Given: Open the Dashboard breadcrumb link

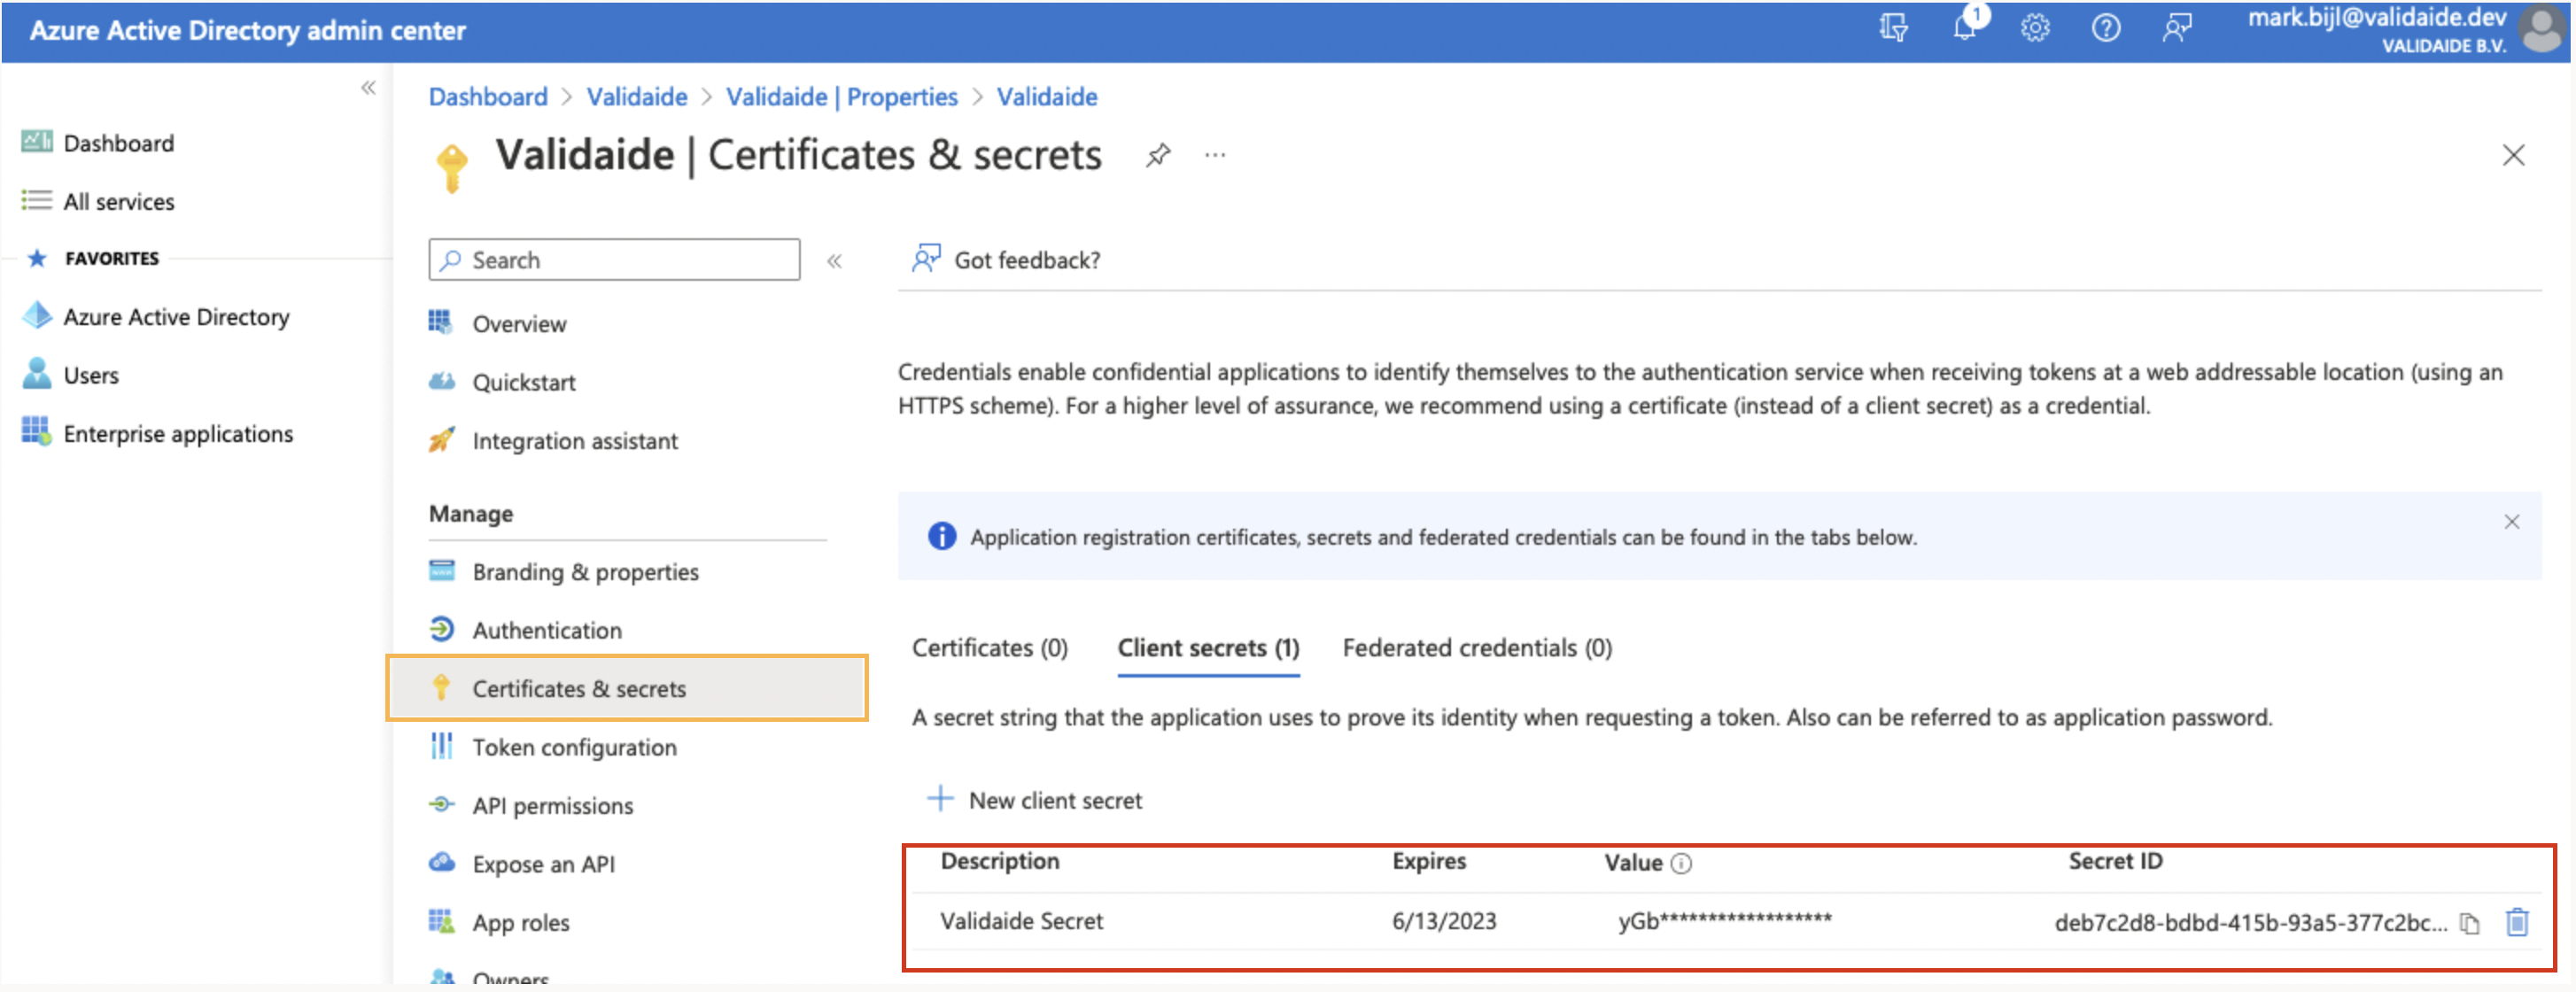Looking at the screenshot, I should [x=487, y=96].
